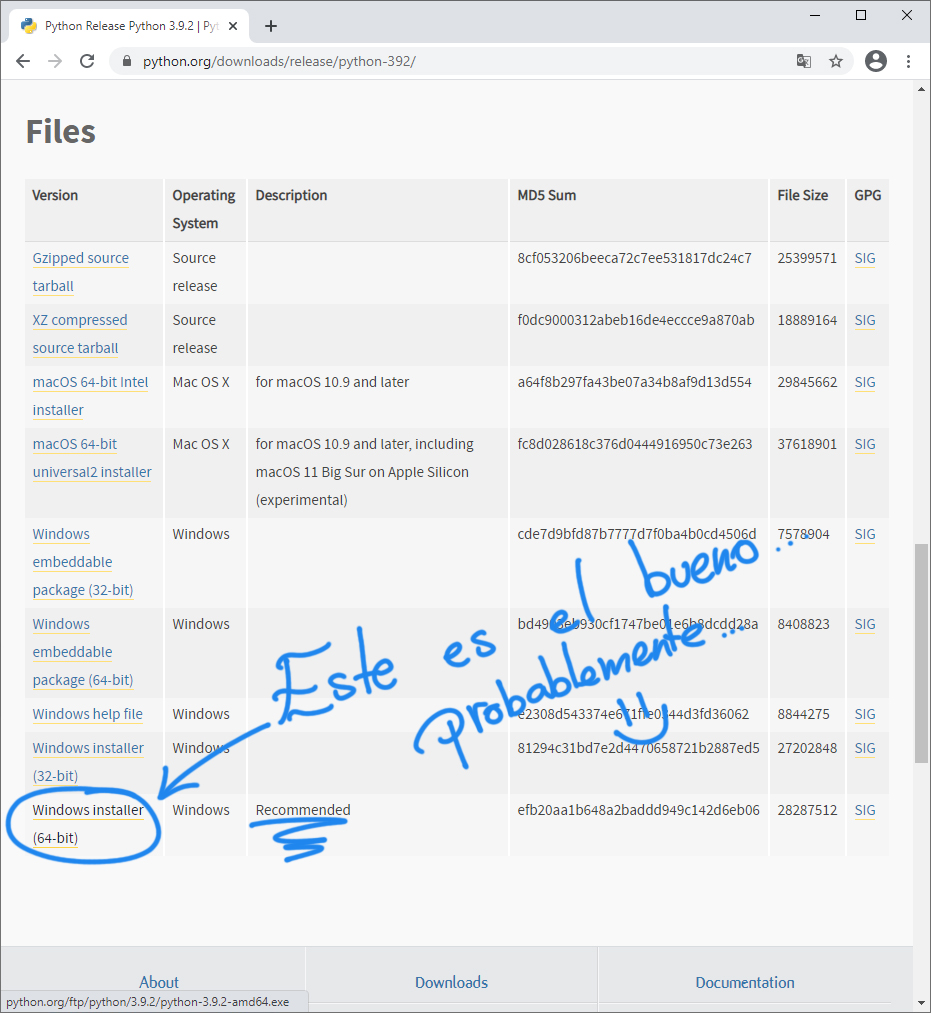931x1013 pixels.
Task: Click the Recommended description text
Action: click(303, 810)
